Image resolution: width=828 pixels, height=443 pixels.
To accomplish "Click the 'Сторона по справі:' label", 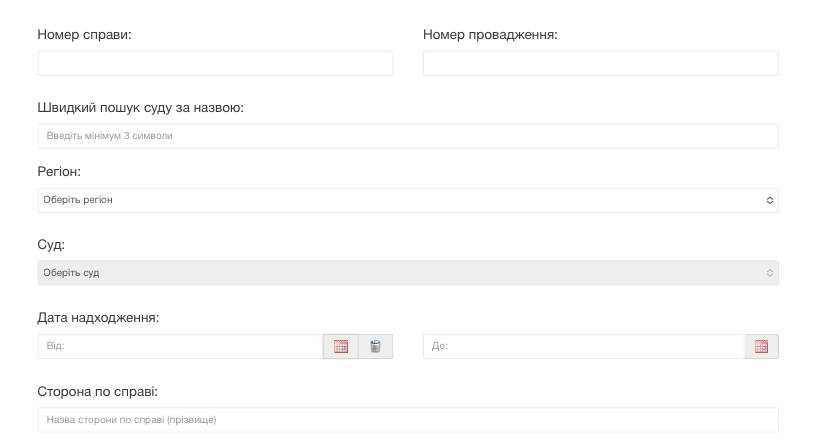I will pos(98,391).
